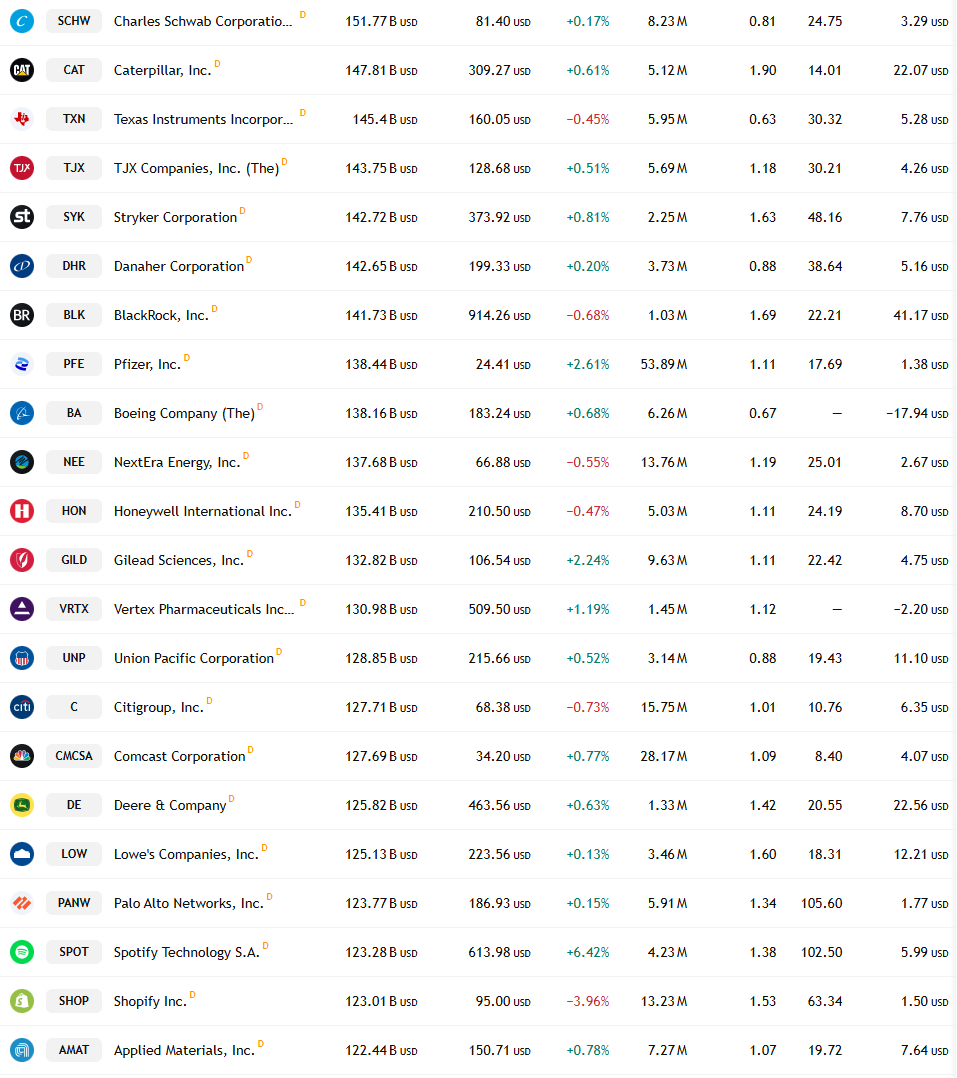957x1078 pixels.
Task: Open Charles Schwab Corporation company link
Action: click(x=203, y=21)
